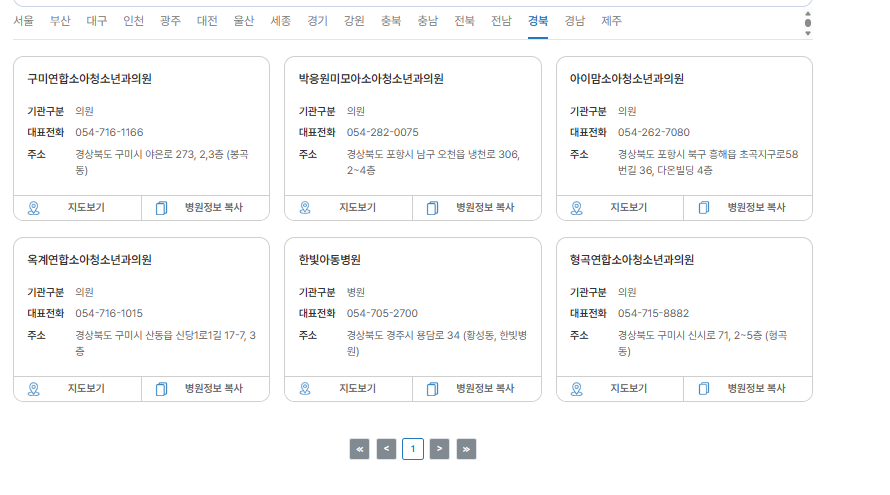Click copy icon for 아이맘소아청소년과의원
This screenshot has height=495, width=890.
coord(704,208)
